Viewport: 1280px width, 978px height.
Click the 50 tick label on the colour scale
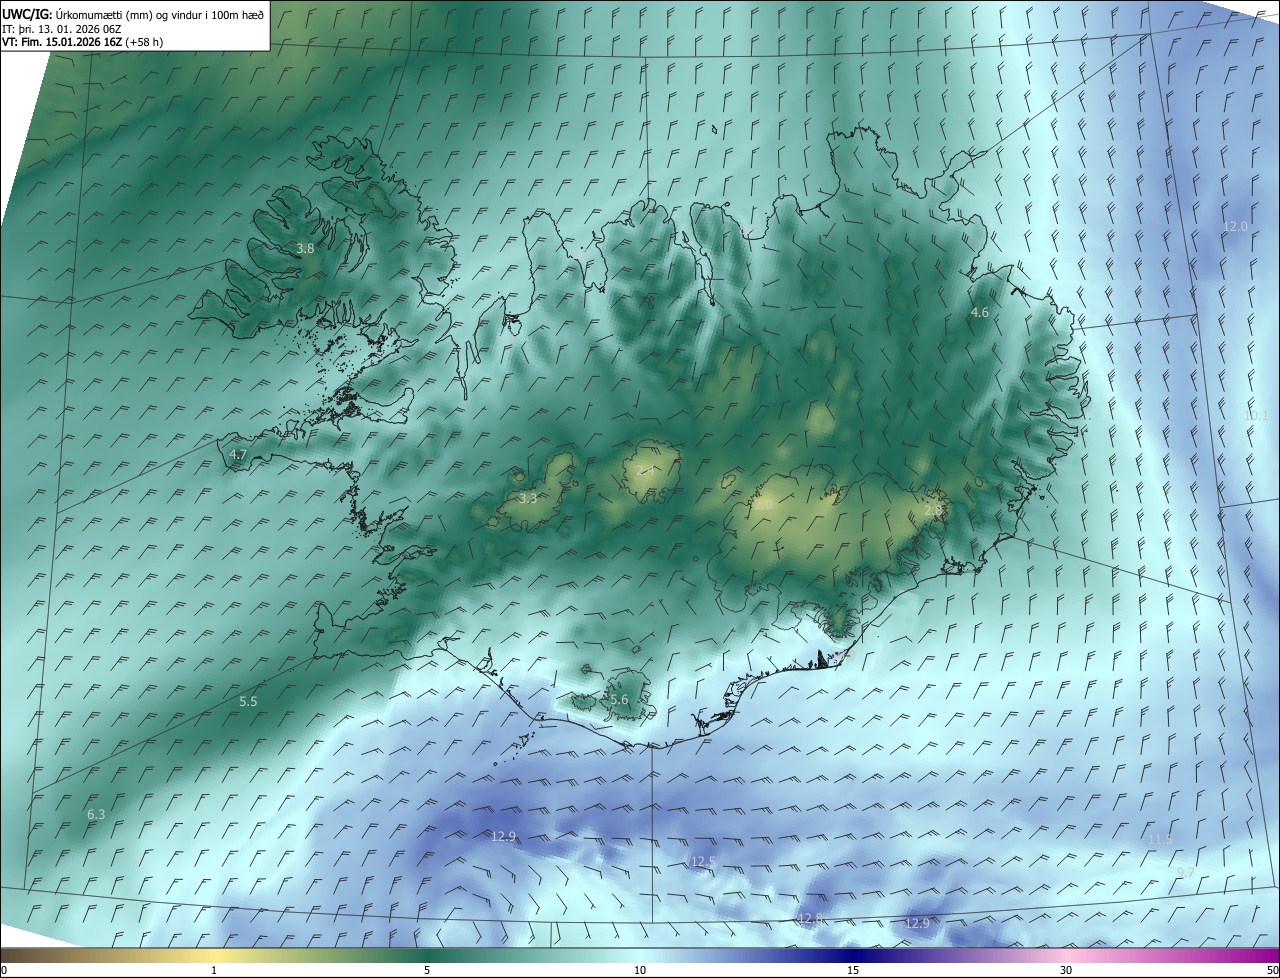click(x=1272, y=971)
